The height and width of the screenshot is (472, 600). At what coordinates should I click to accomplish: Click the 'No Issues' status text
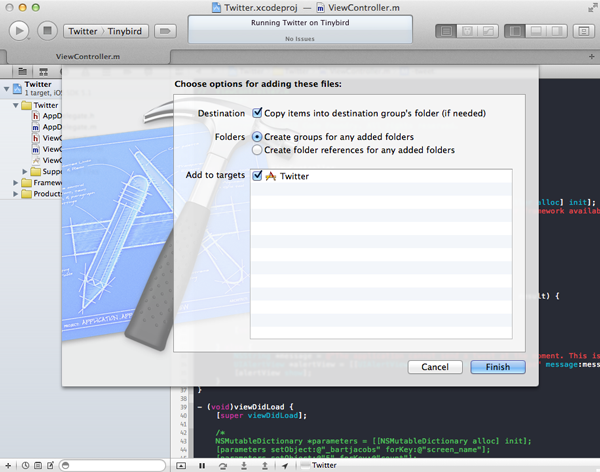pyautogui.click(x=300, y=39)
